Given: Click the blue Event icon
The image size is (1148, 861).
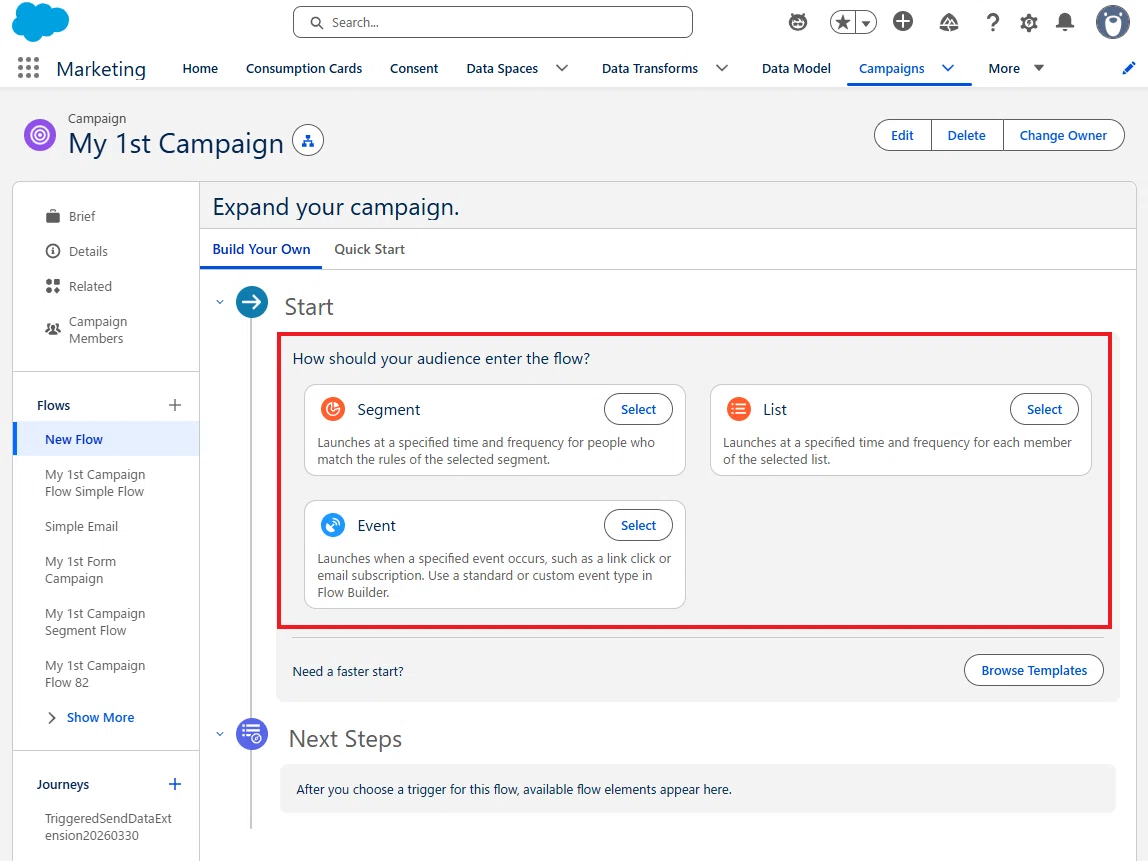Looking at the screenshot, I should coord(333,525).
